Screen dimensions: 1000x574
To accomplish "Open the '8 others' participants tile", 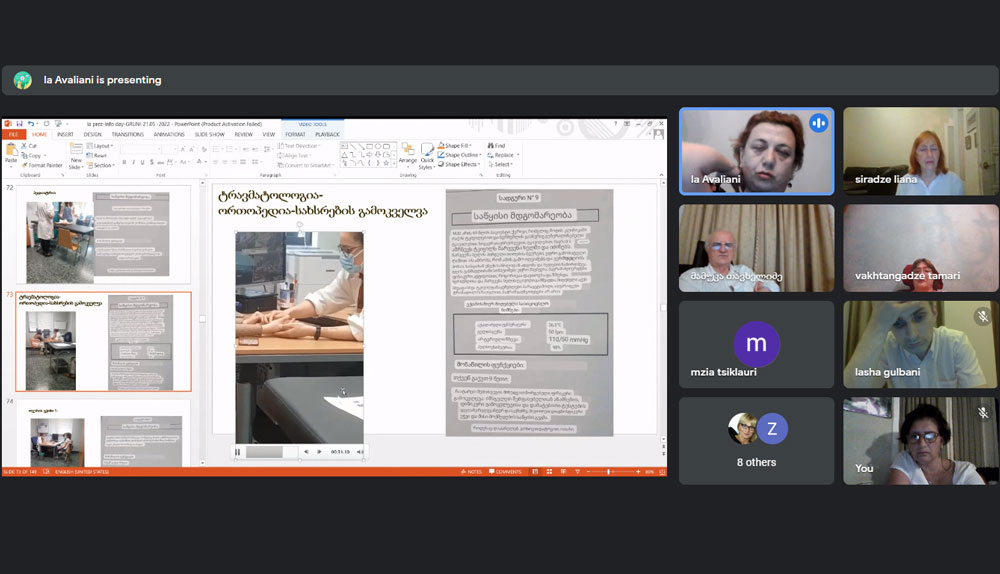I will tap(756, 440).
